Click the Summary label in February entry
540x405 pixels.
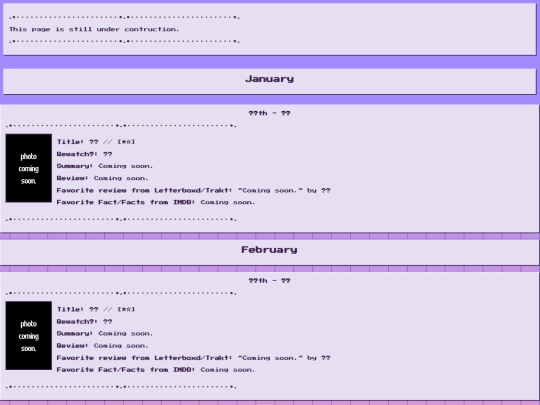click(x=75, y=333)
